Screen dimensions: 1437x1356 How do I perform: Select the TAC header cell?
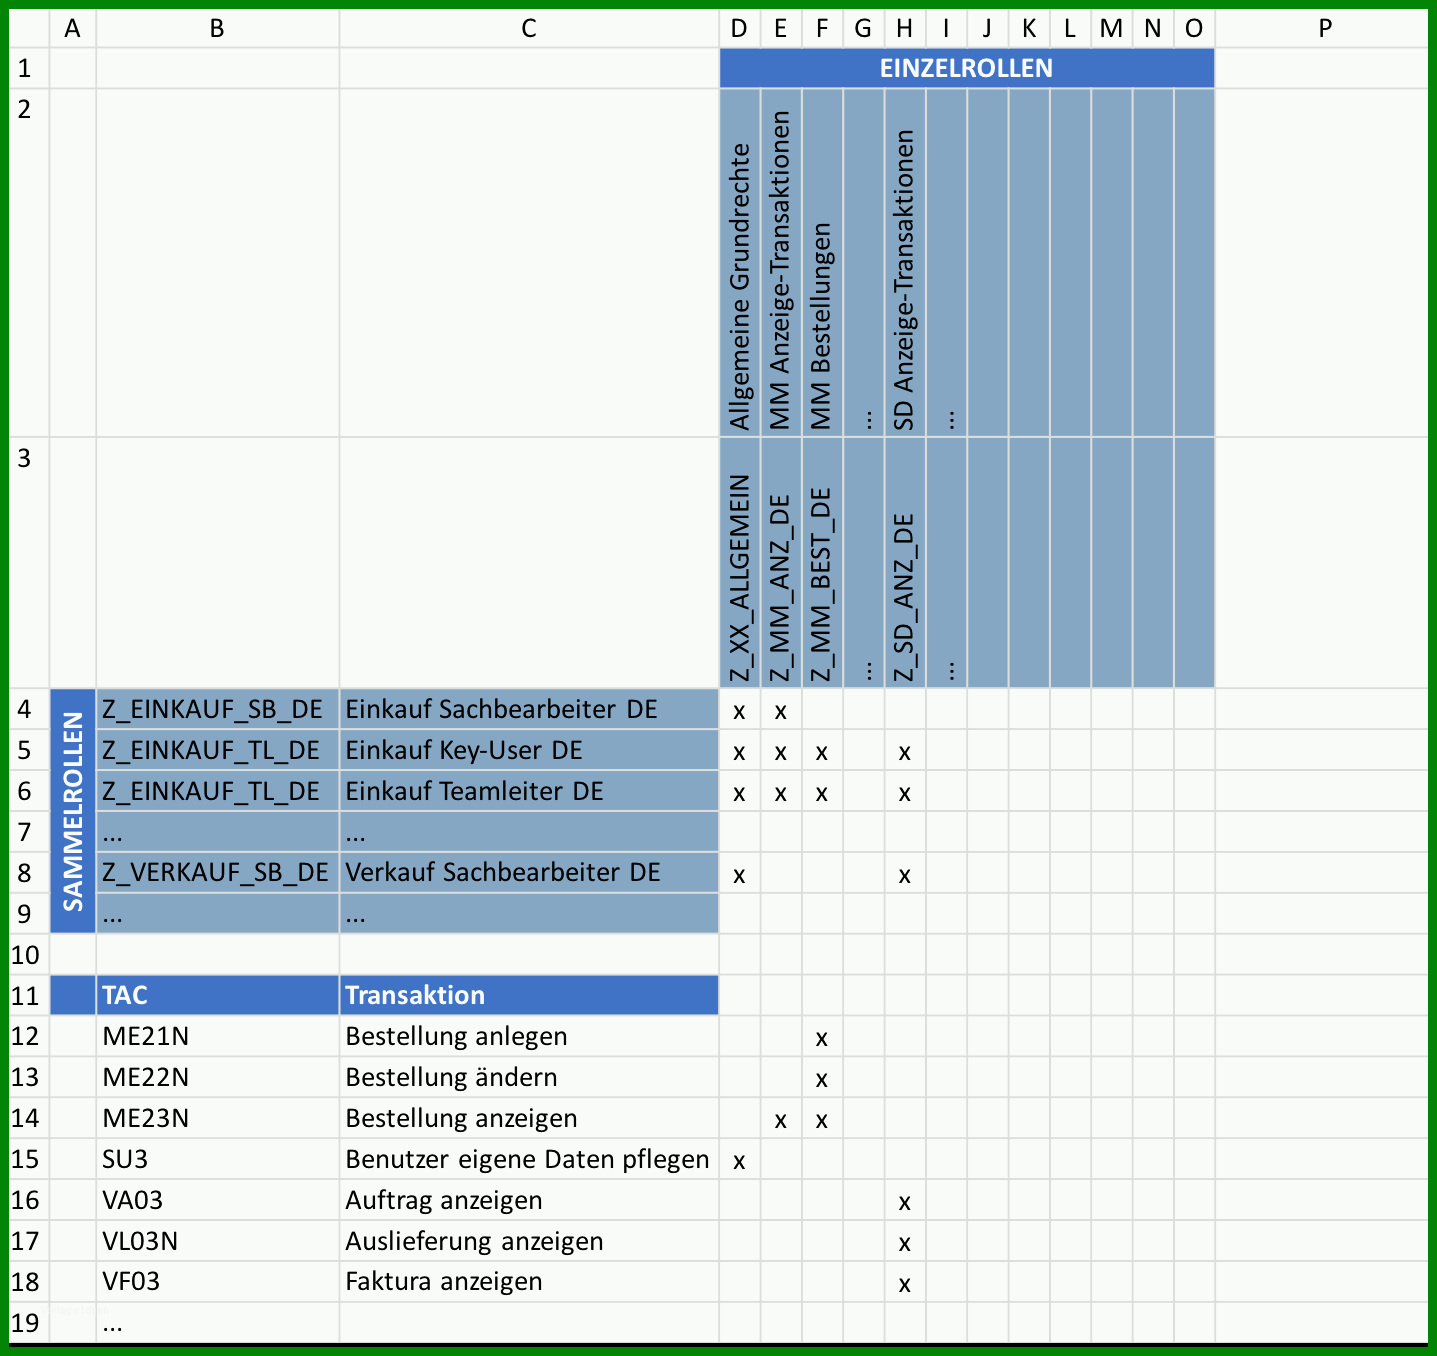click(x=217, y=995)
